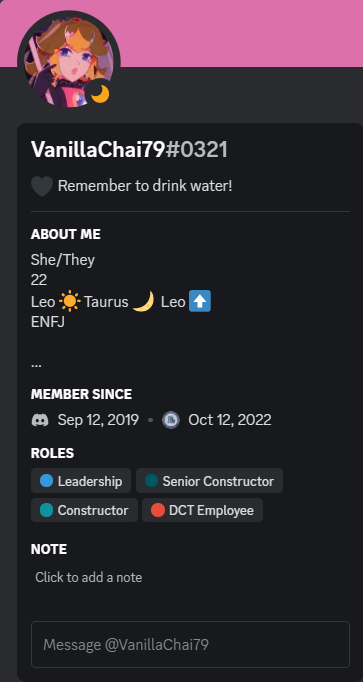Click the server icon beside Oct 12, 2022

(x=170, y=420)
